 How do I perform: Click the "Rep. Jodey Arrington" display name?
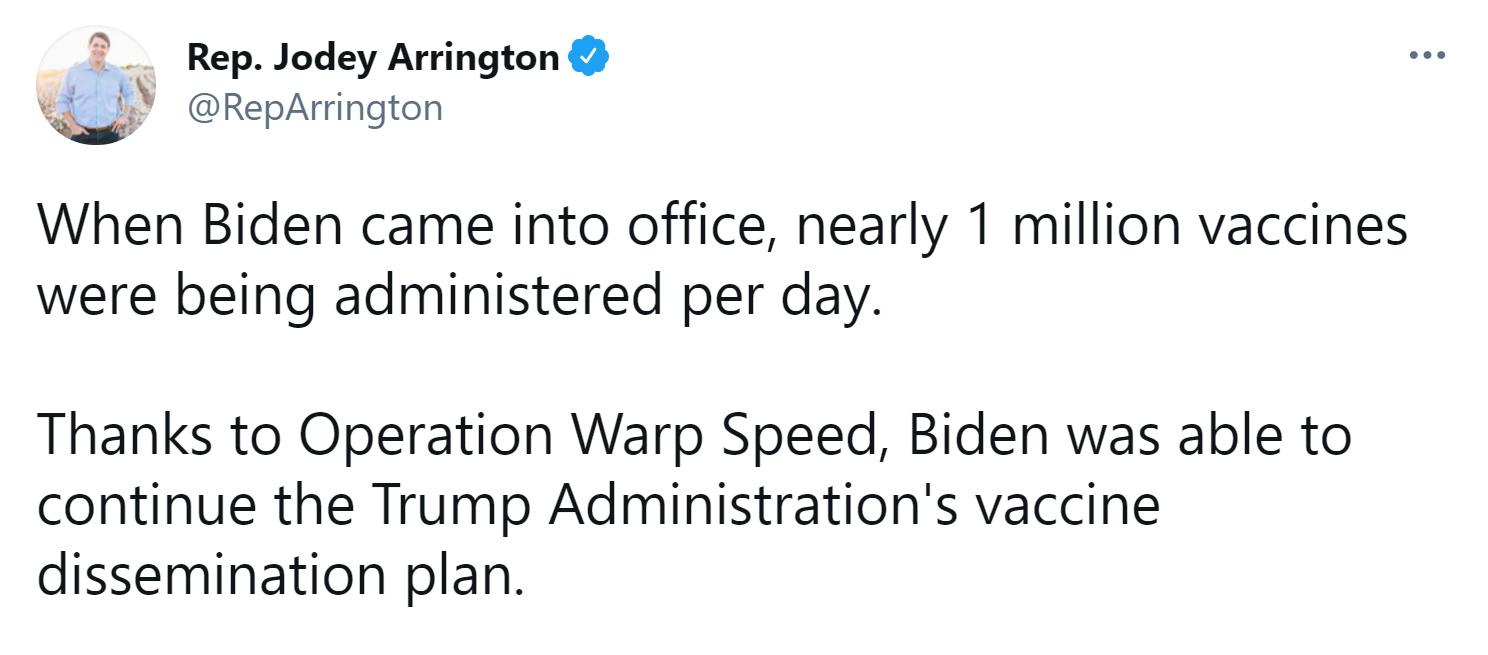[373, 59]
